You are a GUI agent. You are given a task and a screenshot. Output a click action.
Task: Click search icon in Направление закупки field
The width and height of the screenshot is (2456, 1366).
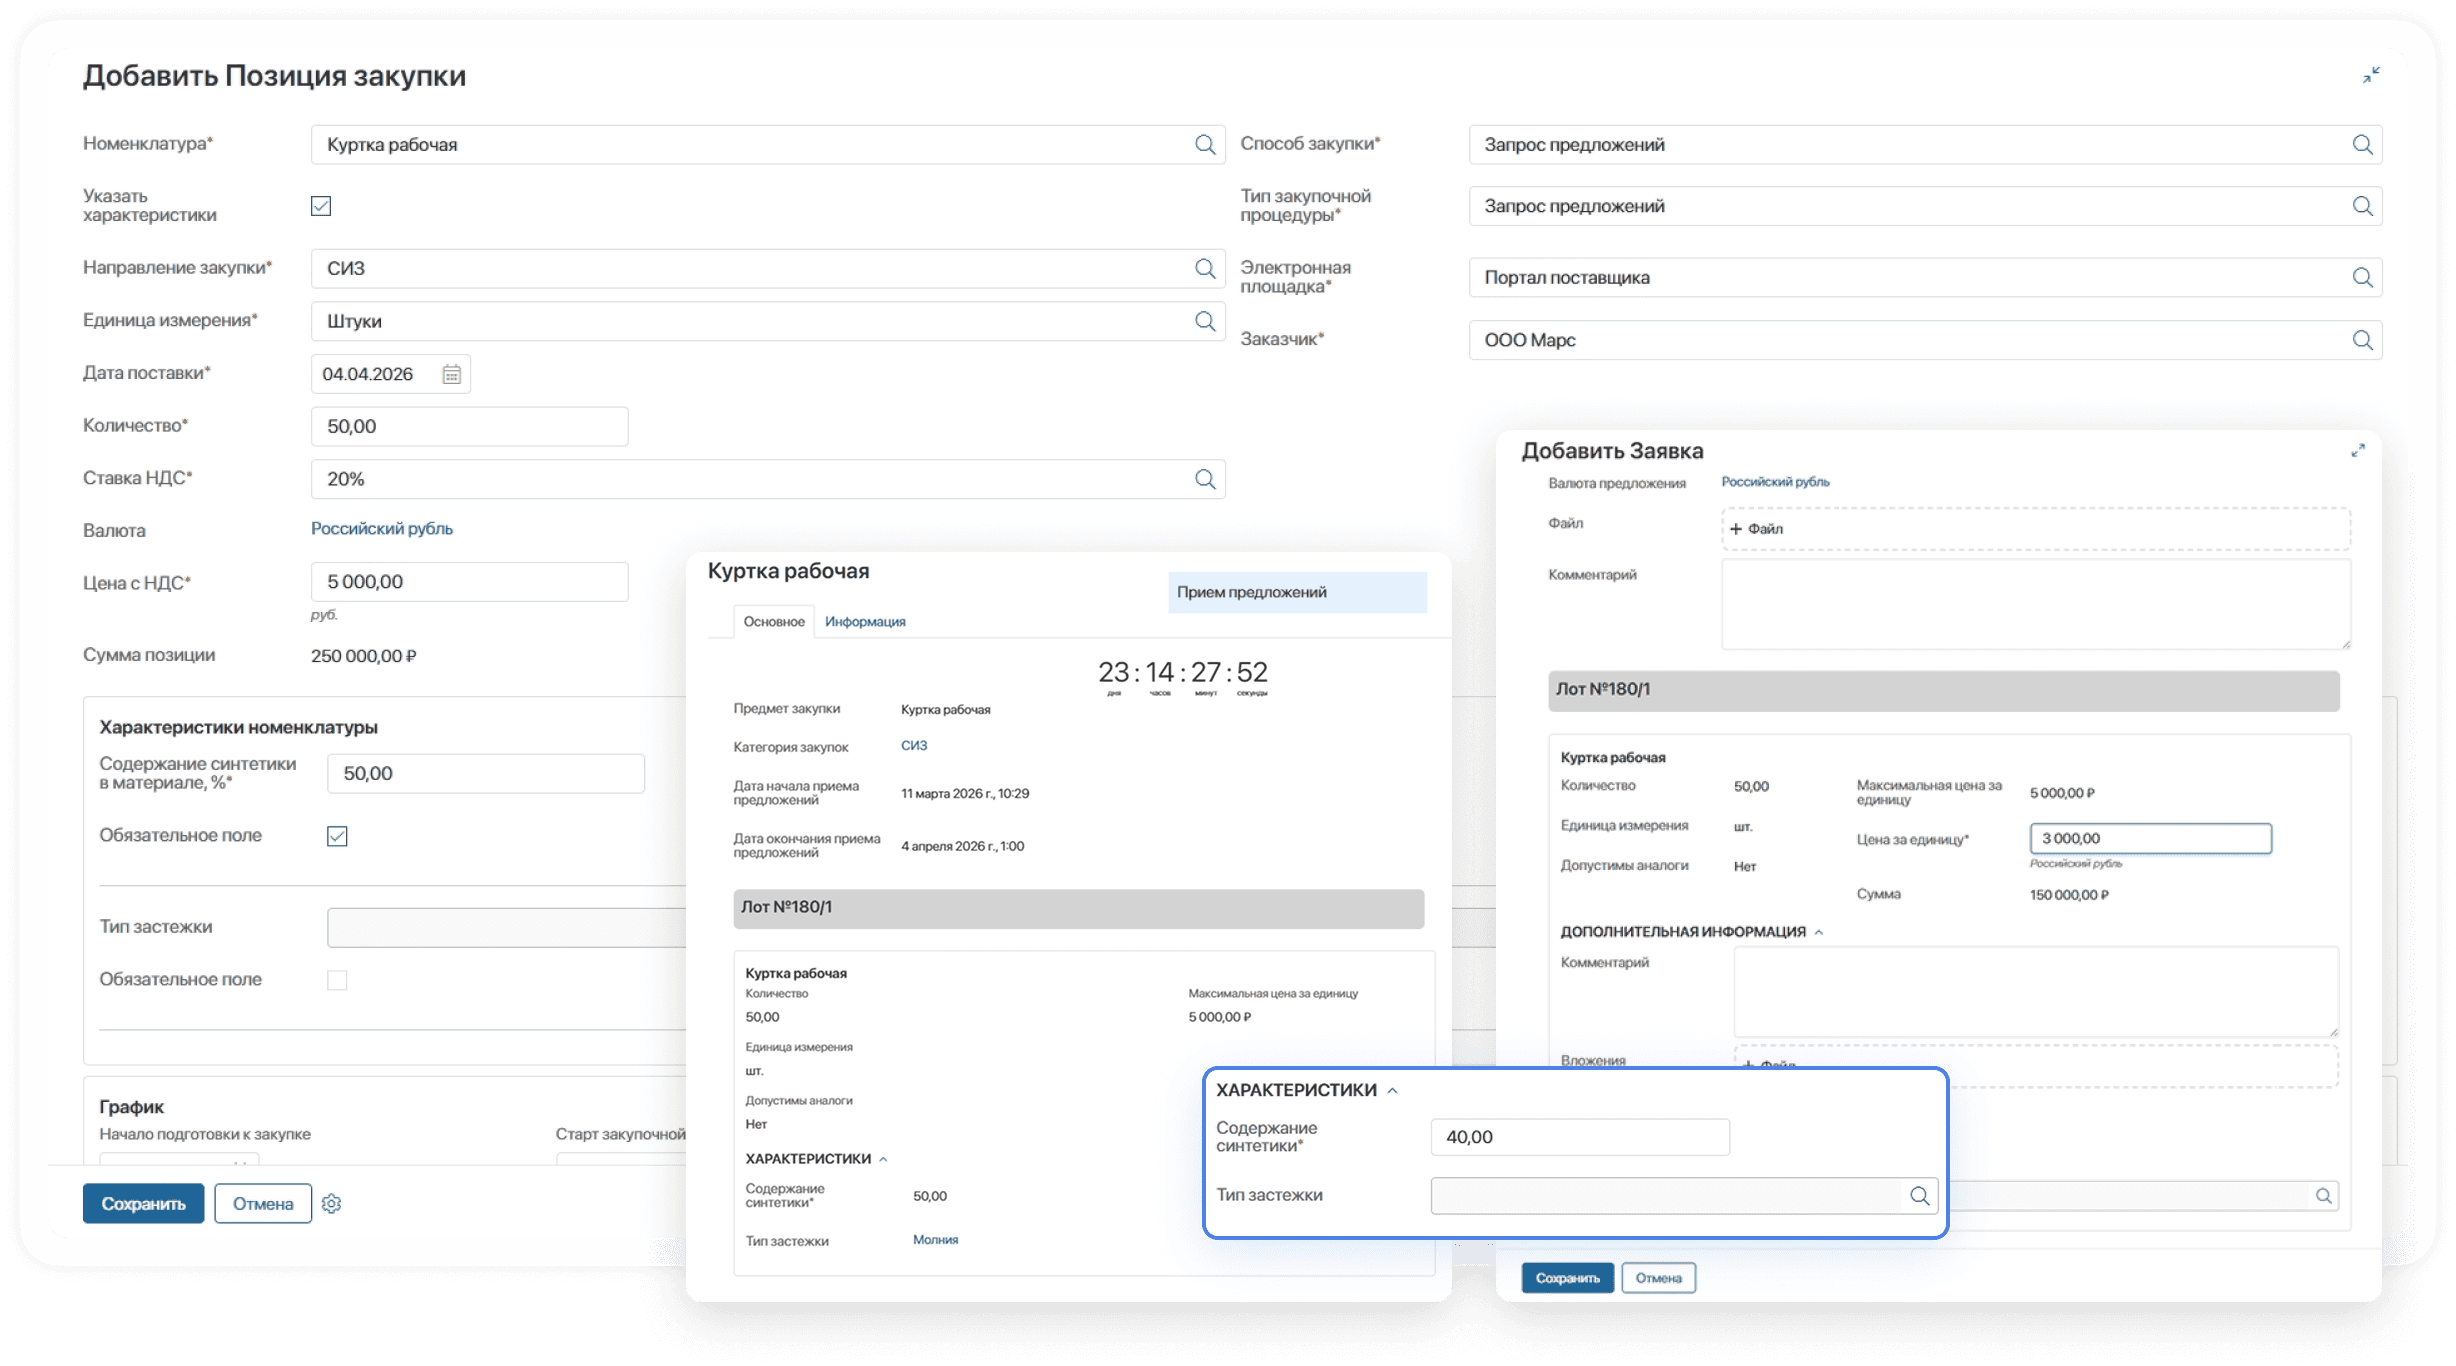[x=1205, y=269]
